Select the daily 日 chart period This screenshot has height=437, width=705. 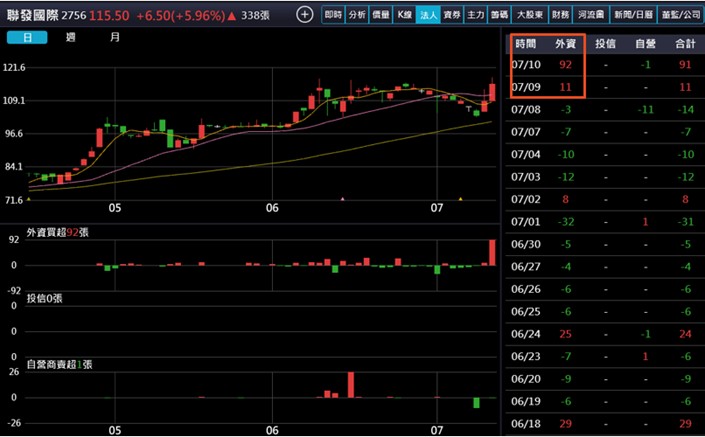pyautogui.click(x=27, y=37)
